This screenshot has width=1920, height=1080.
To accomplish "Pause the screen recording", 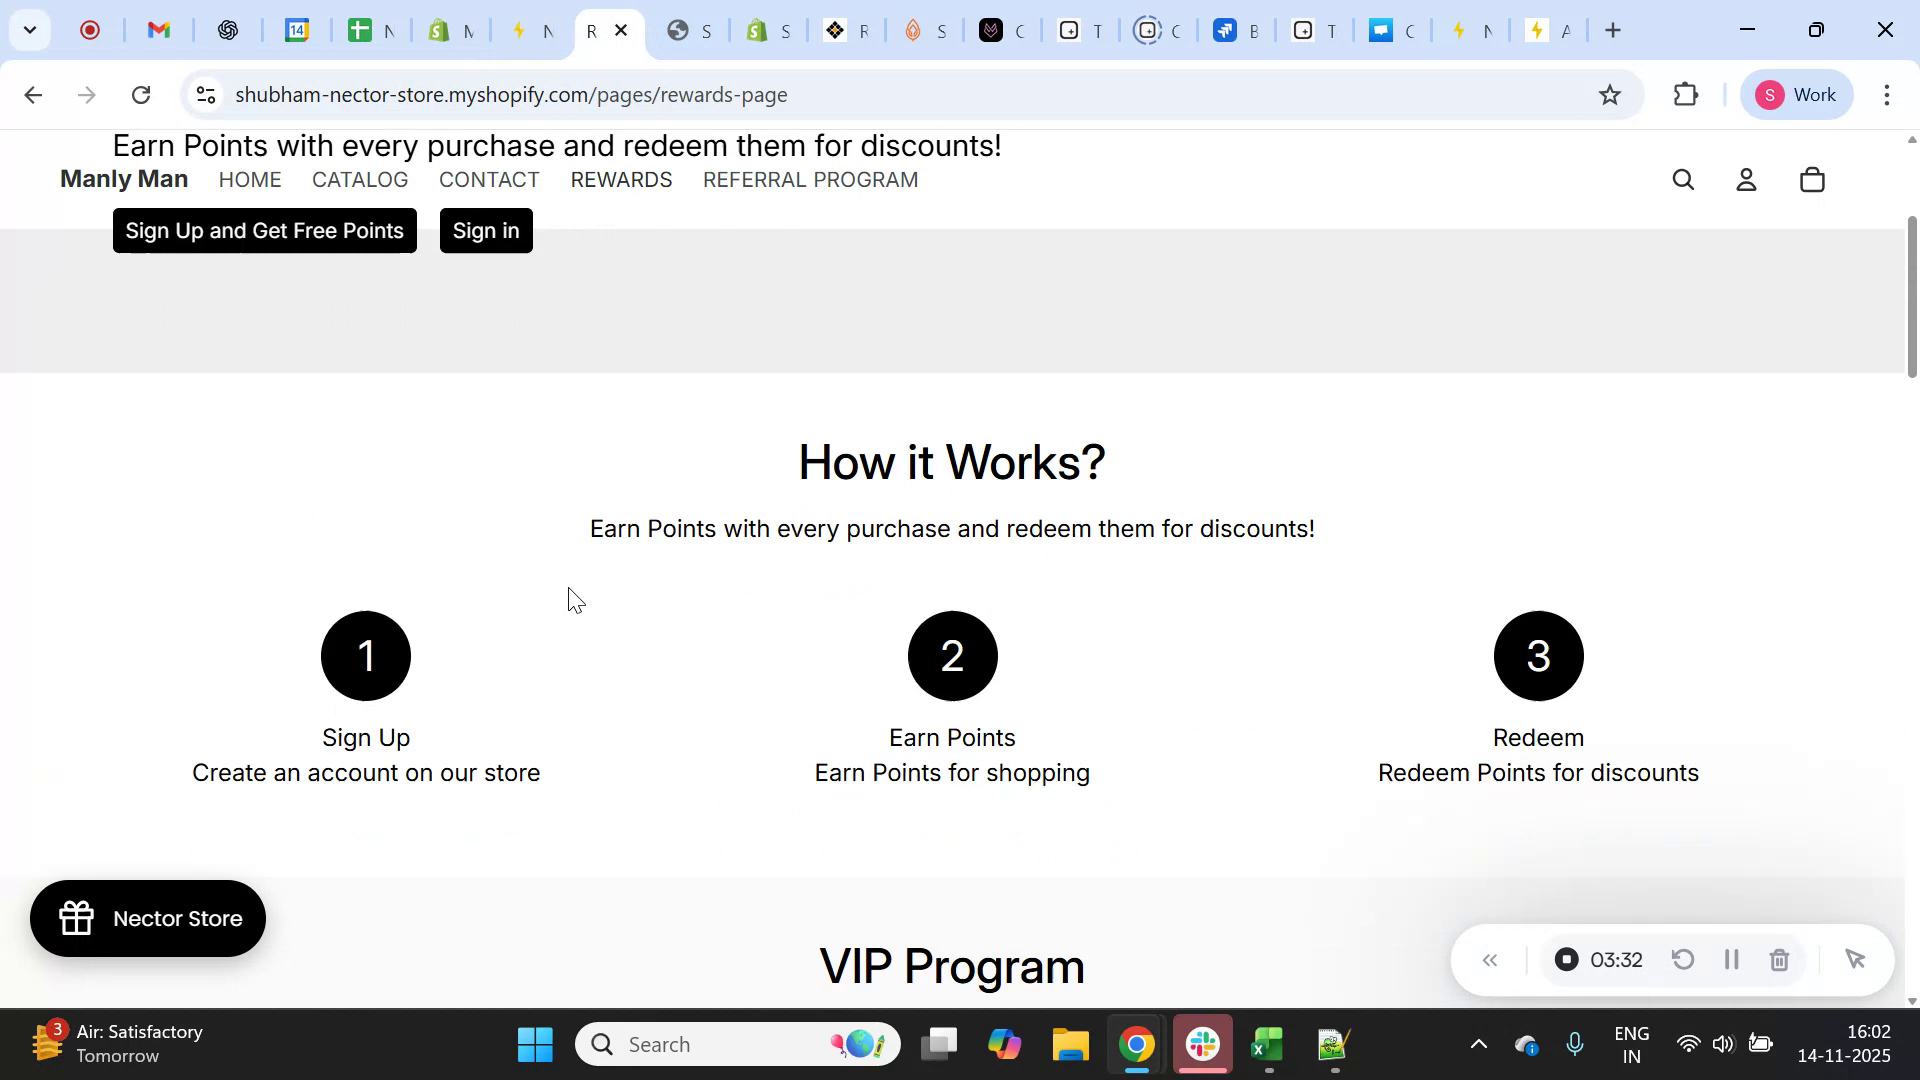I will pyautogui.click(x=1731, y=959).
